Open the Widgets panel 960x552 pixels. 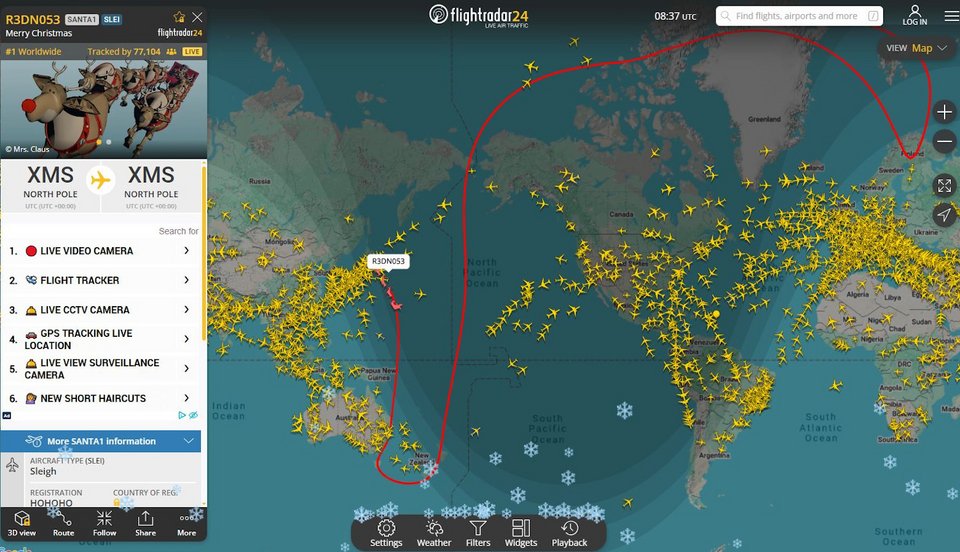coord(521,533)
